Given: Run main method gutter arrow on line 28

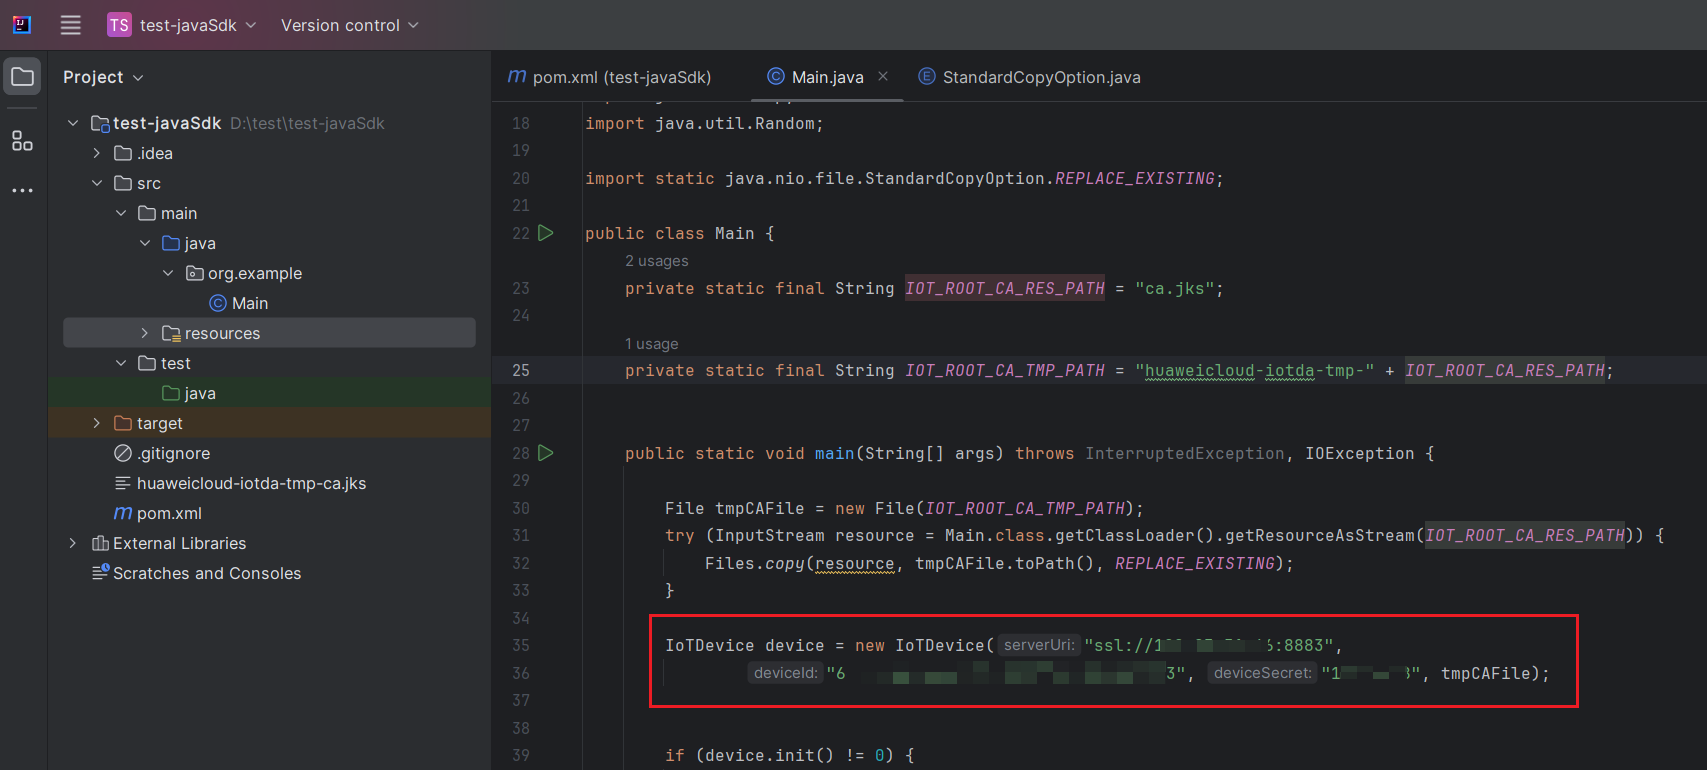Looking at the screenshot, I should (x=546, y=453).
